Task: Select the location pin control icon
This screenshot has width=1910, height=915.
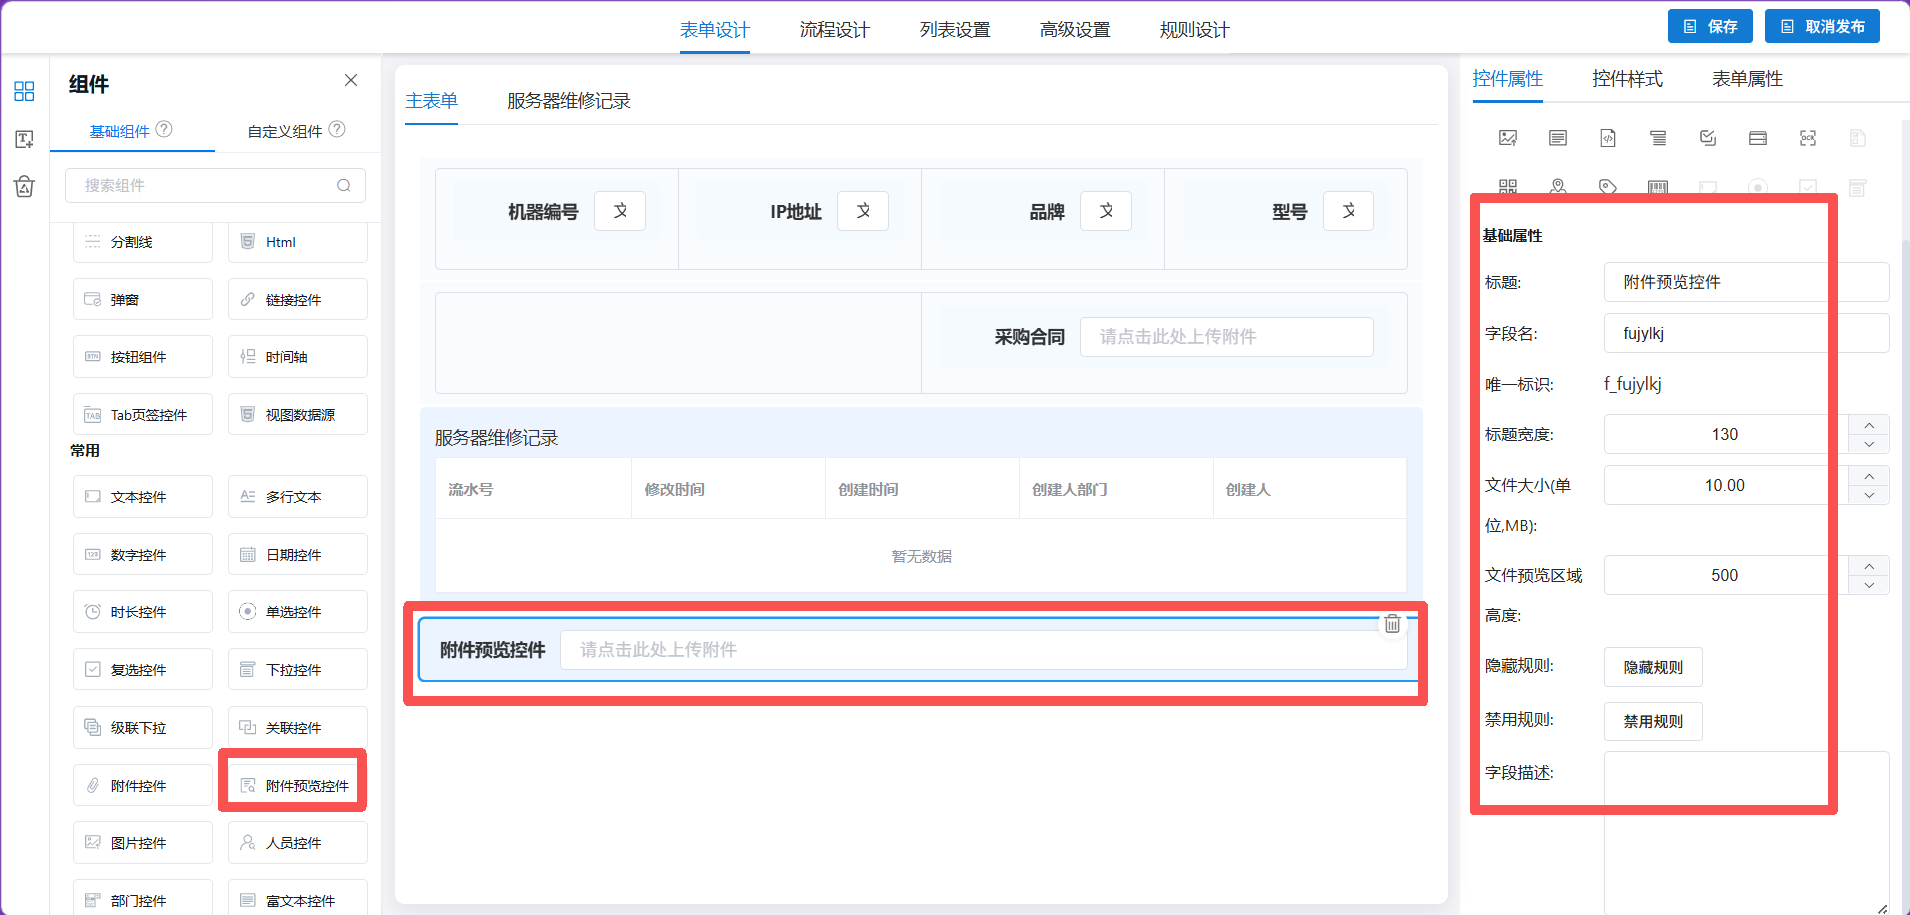Action: [x=1558, y=187]
